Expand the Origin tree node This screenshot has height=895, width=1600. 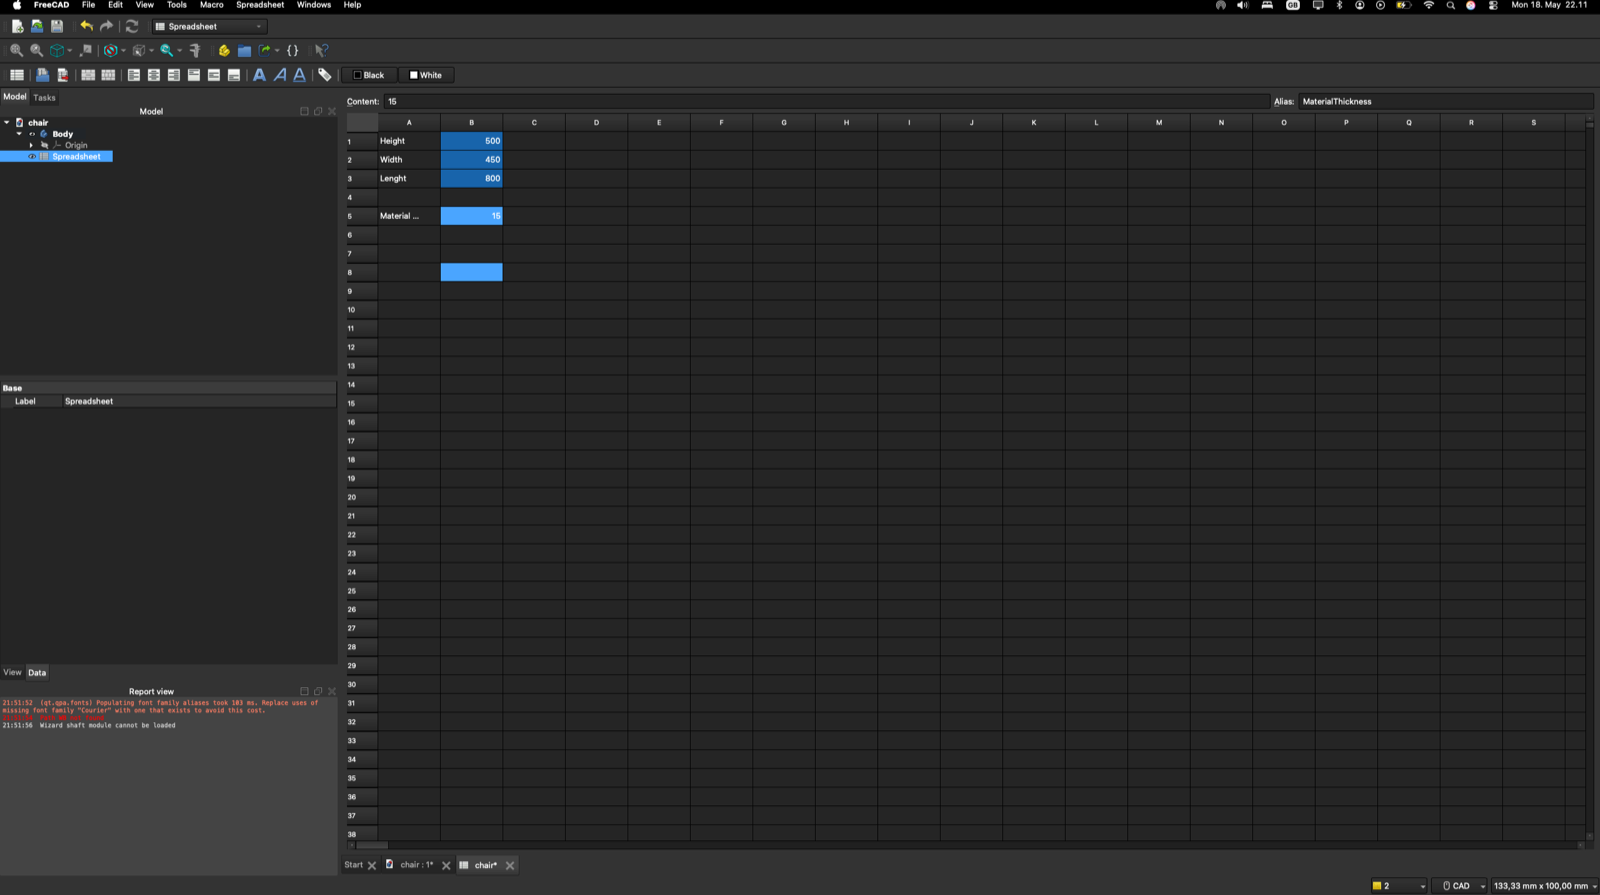coord(31,145)
